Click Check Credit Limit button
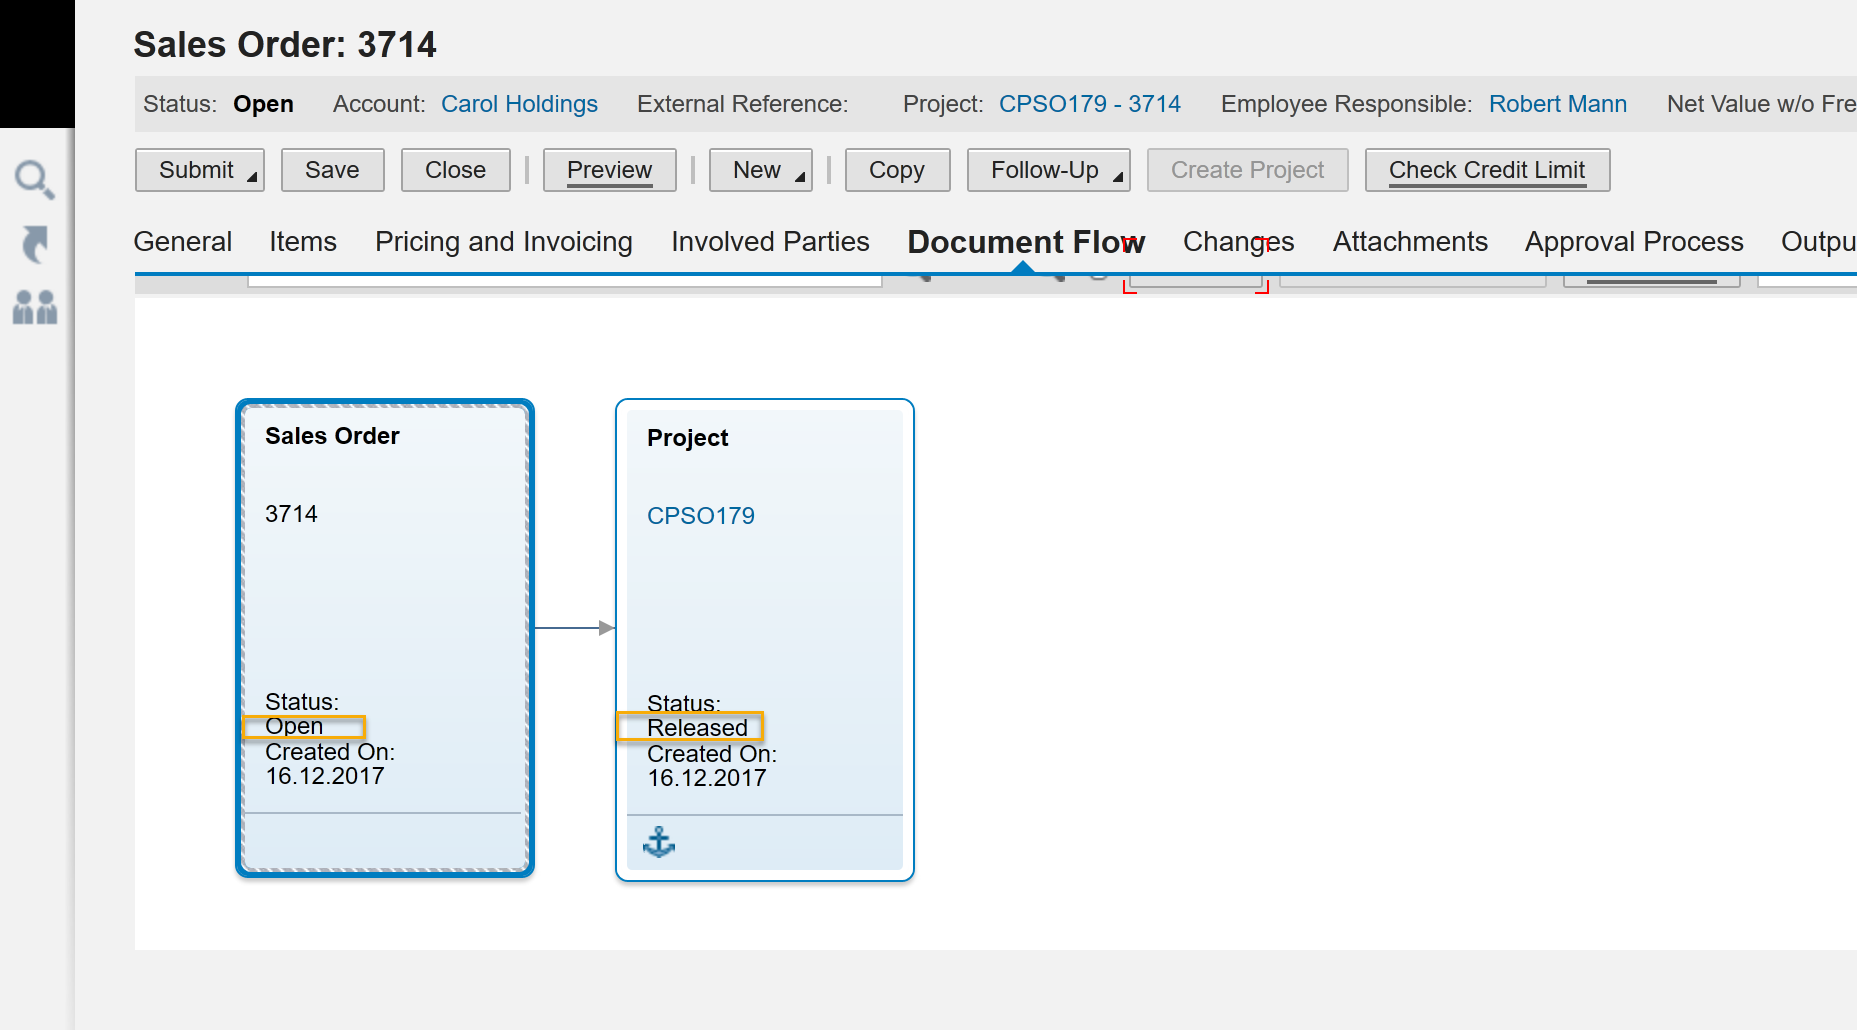The height and width of the screenshot is (1030, 1857). point(1487,170)
